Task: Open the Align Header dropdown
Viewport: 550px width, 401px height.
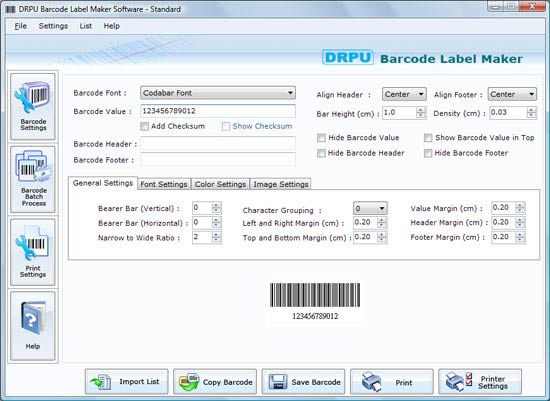Action: pyautogui.click(x=404, y=94)
